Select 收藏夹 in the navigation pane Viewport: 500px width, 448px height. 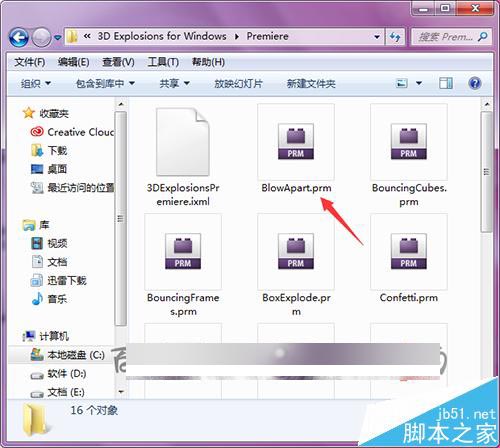[x=54, y=114]
